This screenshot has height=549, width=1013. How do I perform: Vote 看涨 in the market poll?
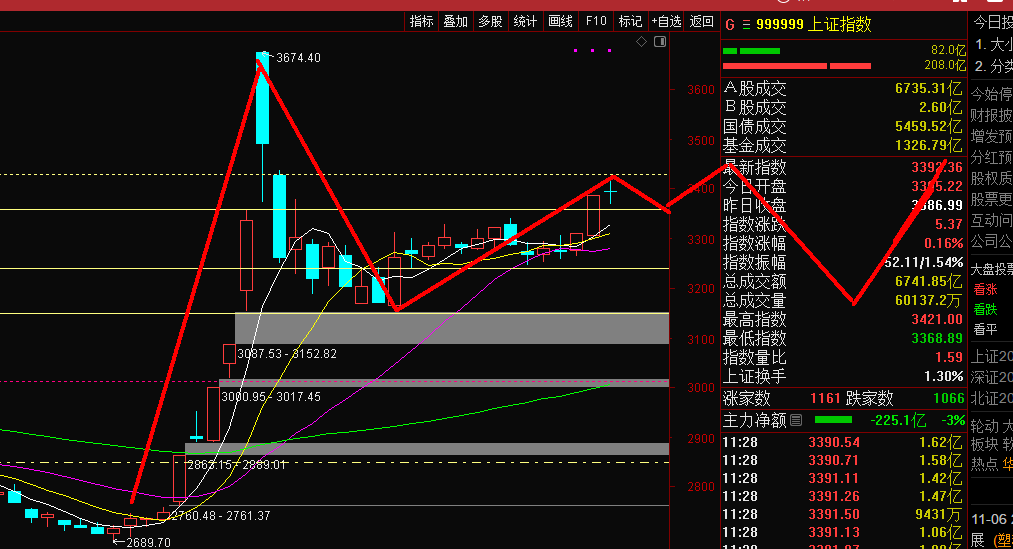985,290
